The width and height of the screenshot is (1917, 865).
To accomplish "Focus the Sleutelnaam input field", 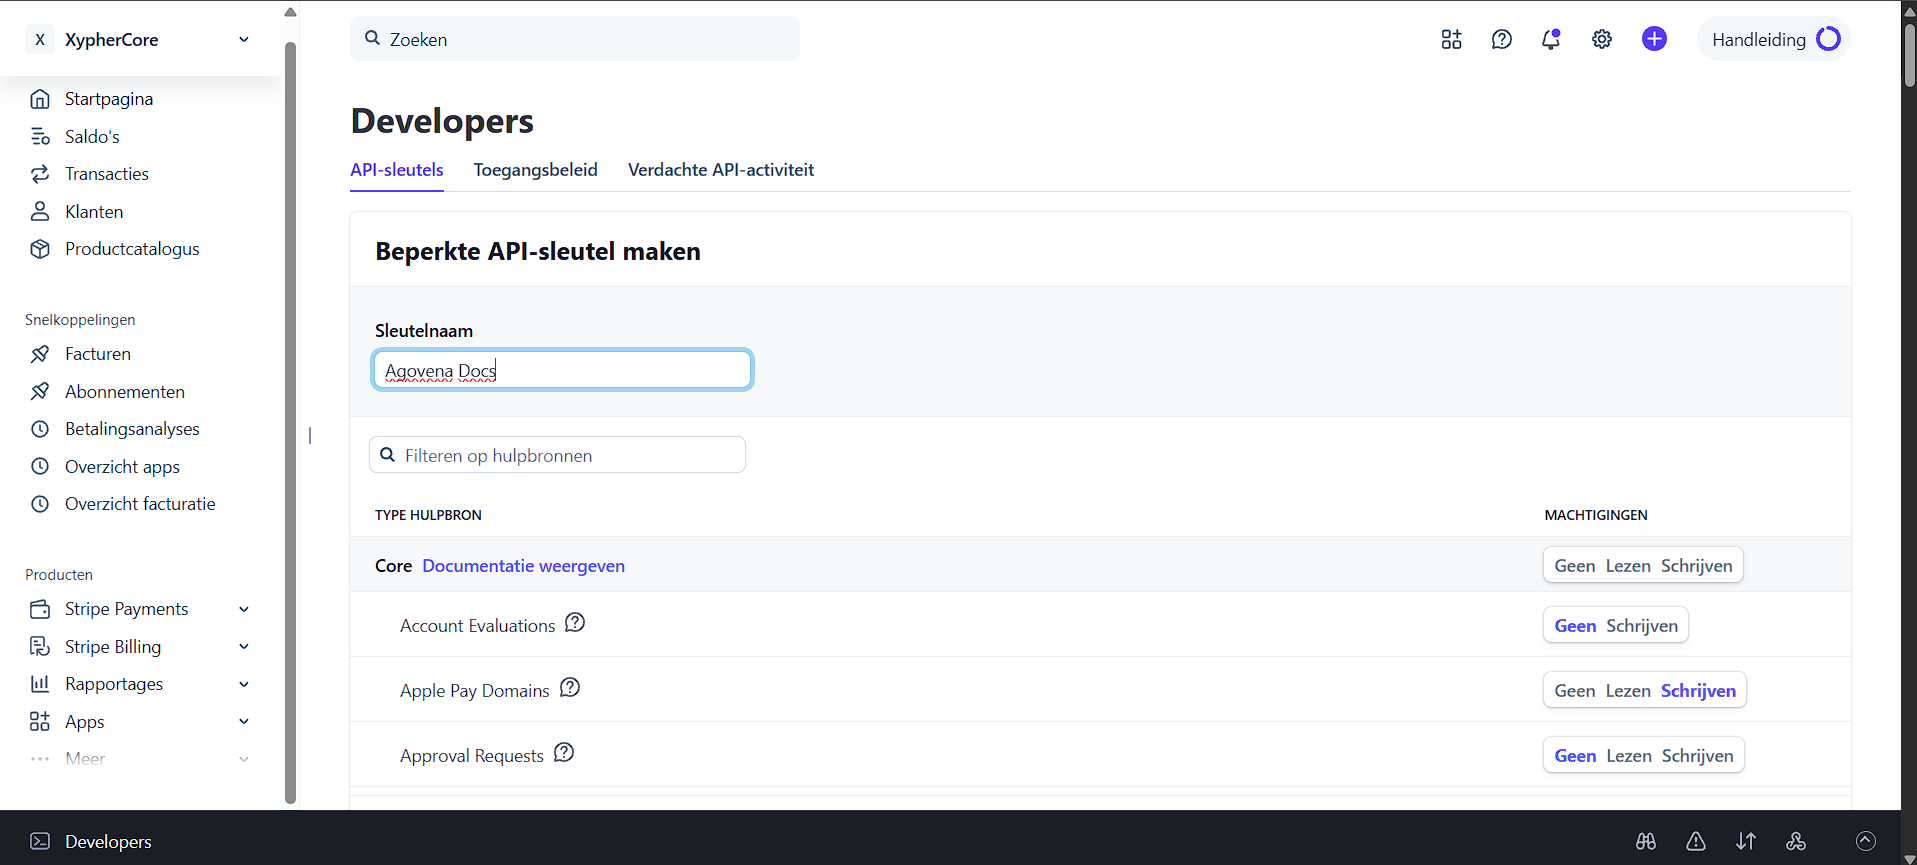I will [562, 370].
